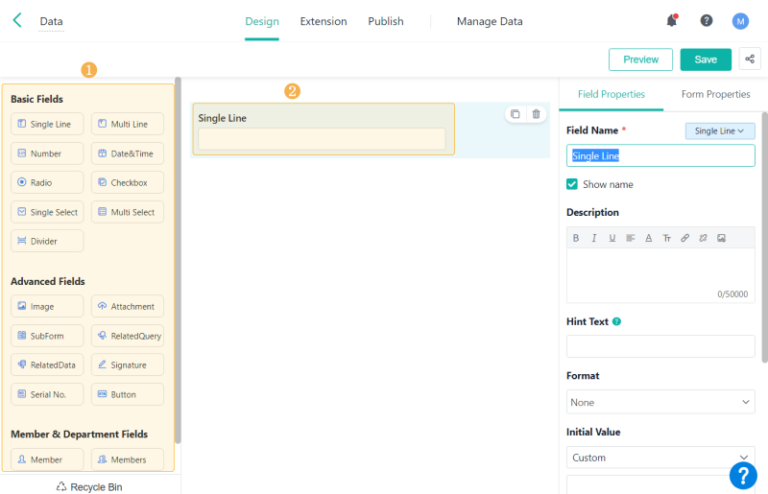Click the Hint Text input box
Image resolution: width=768 pixels, height=494 pixels.
pyautogui.click(x=660, y=346)
